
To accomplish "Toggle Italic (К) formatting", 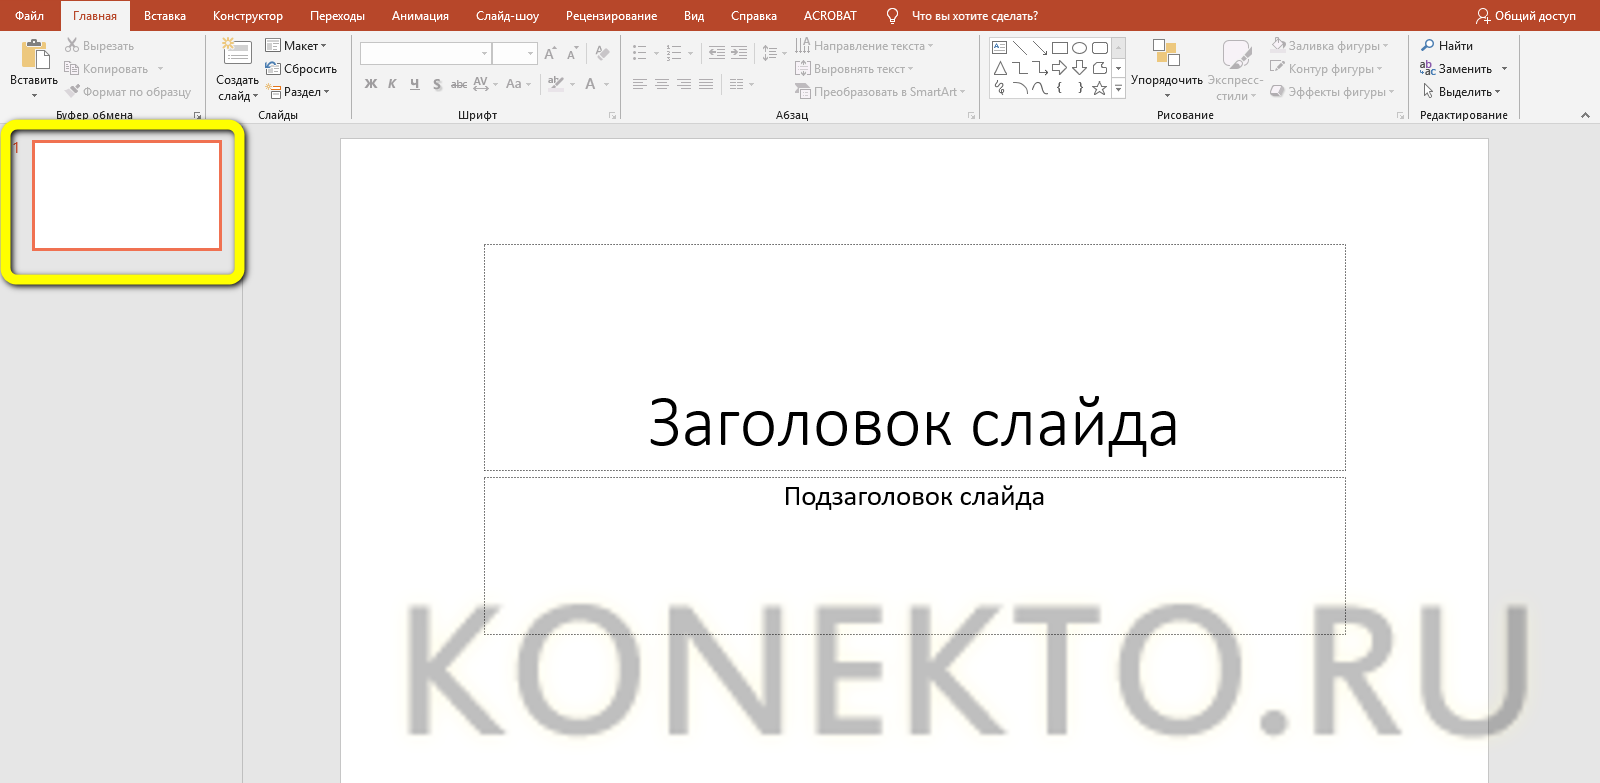I will pyautogui.click(x=392, y=84).
